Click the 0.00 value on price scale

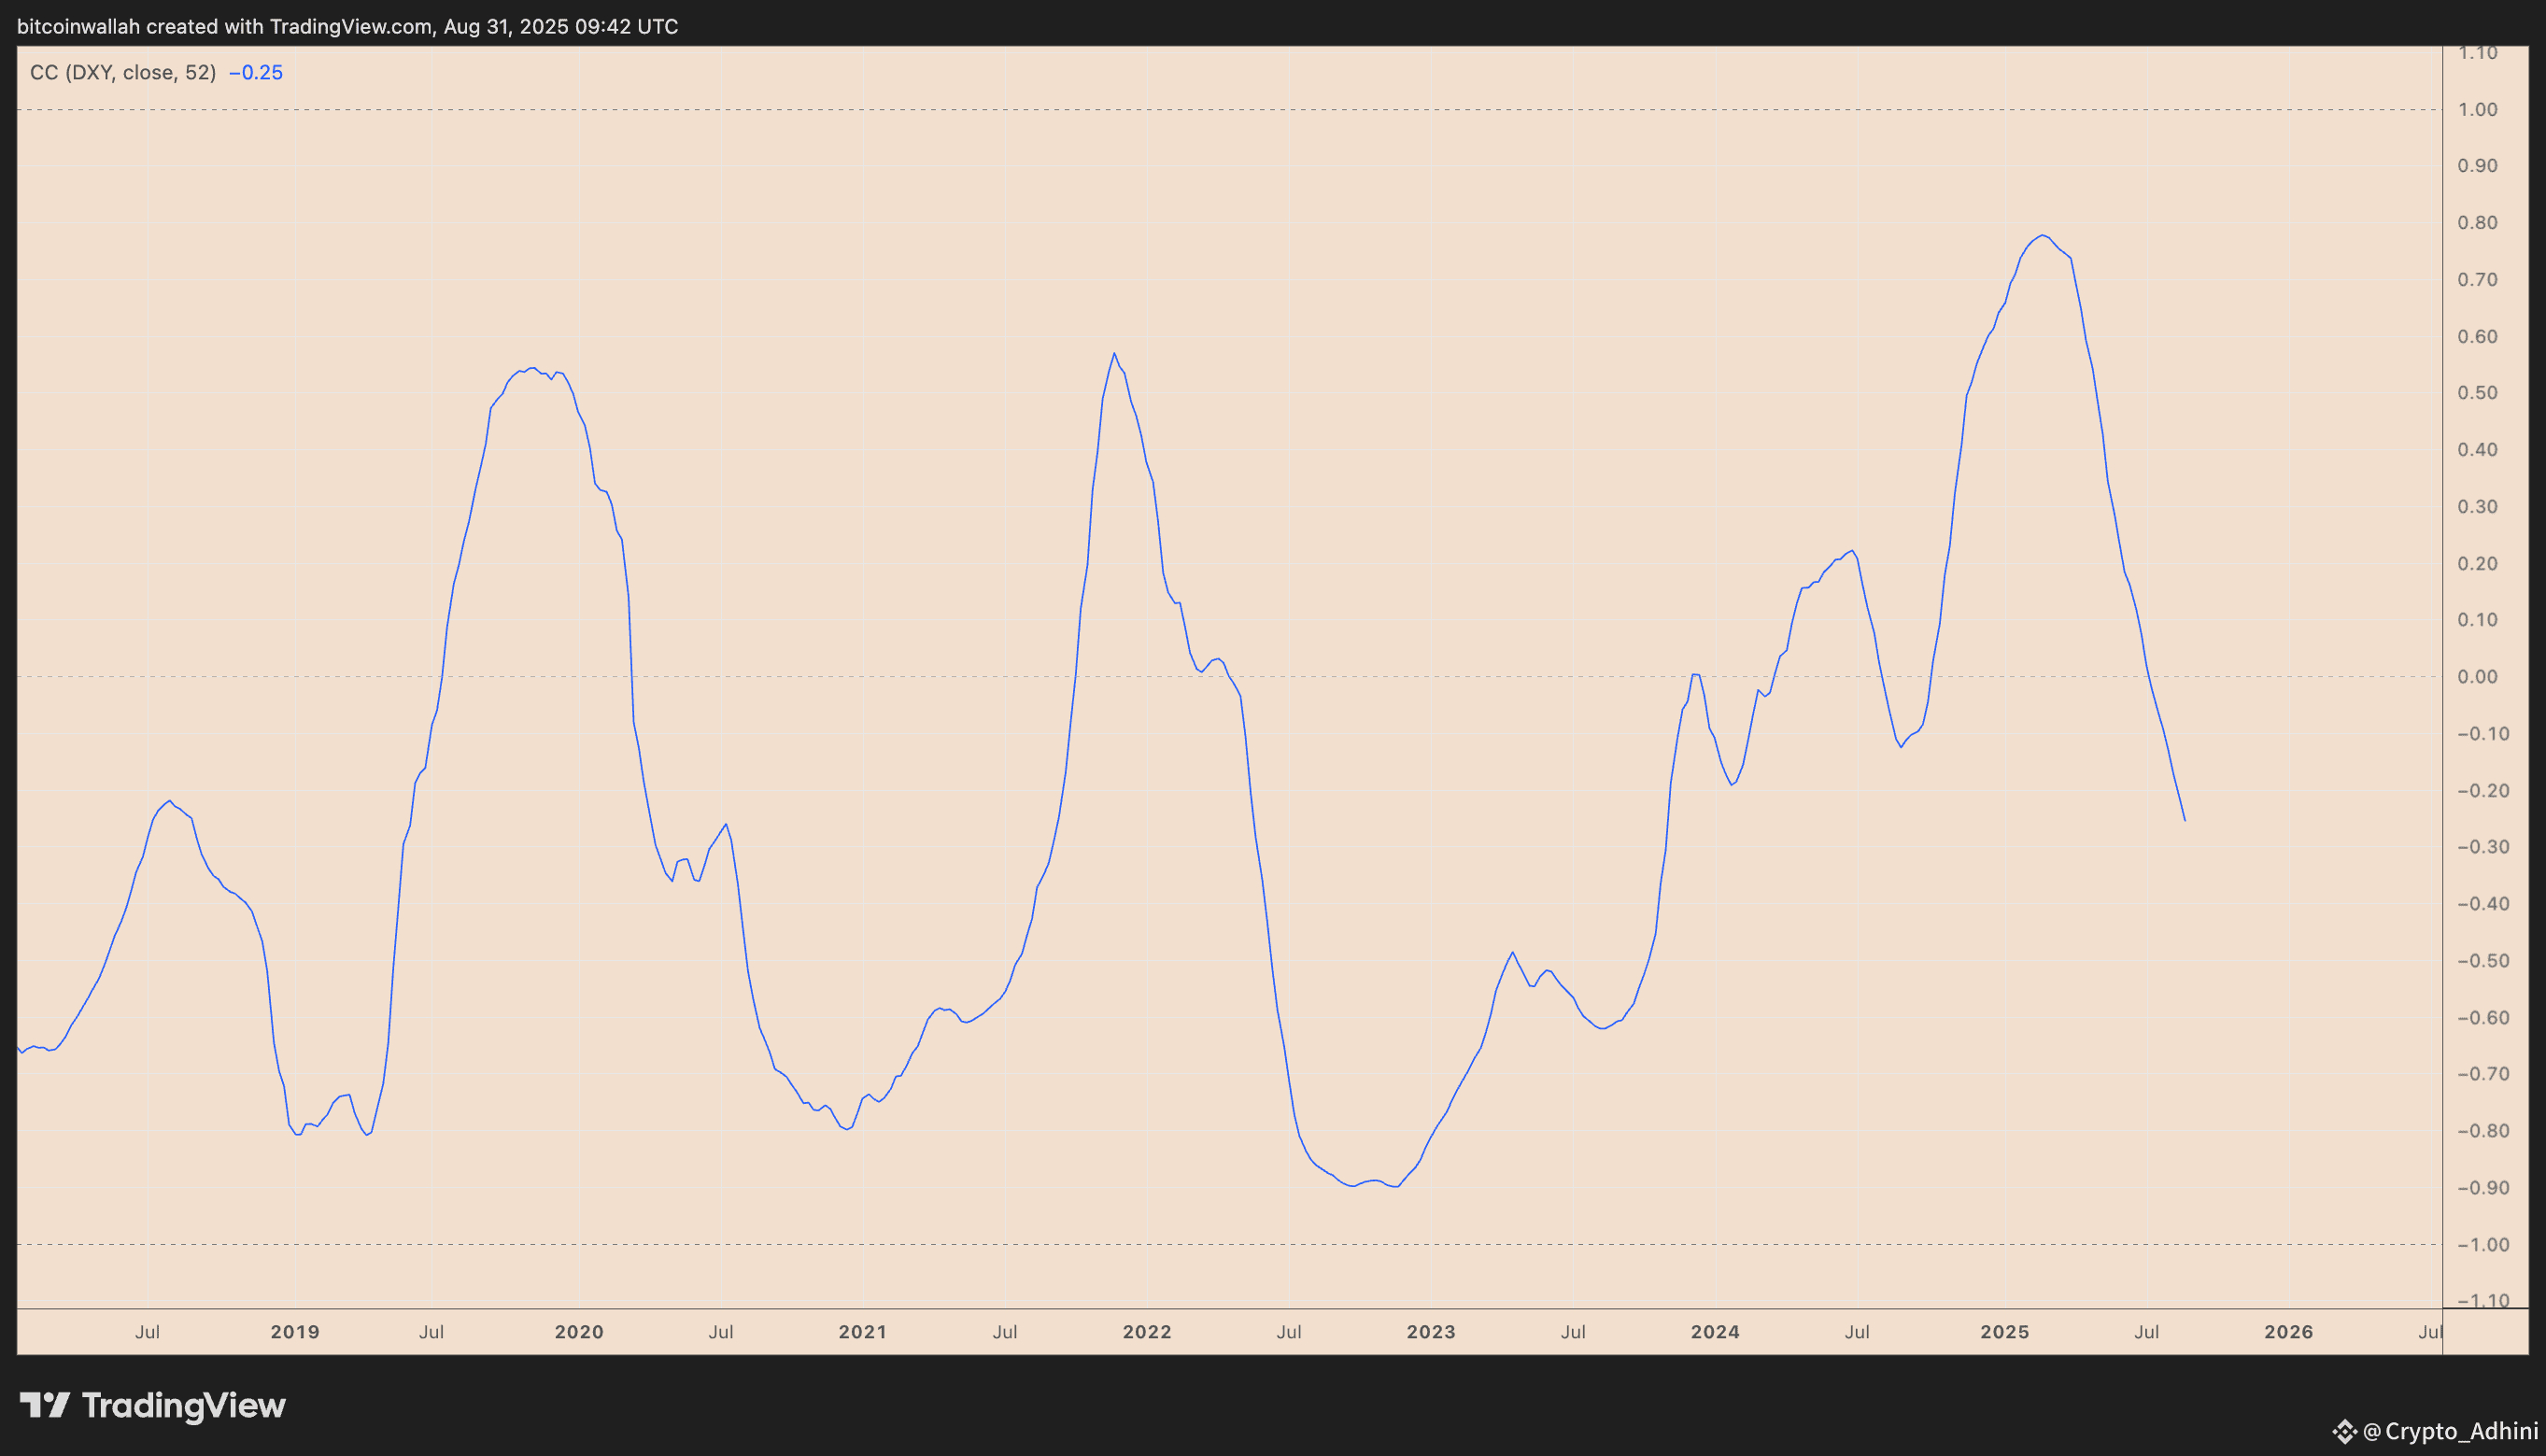(2478, 677)
